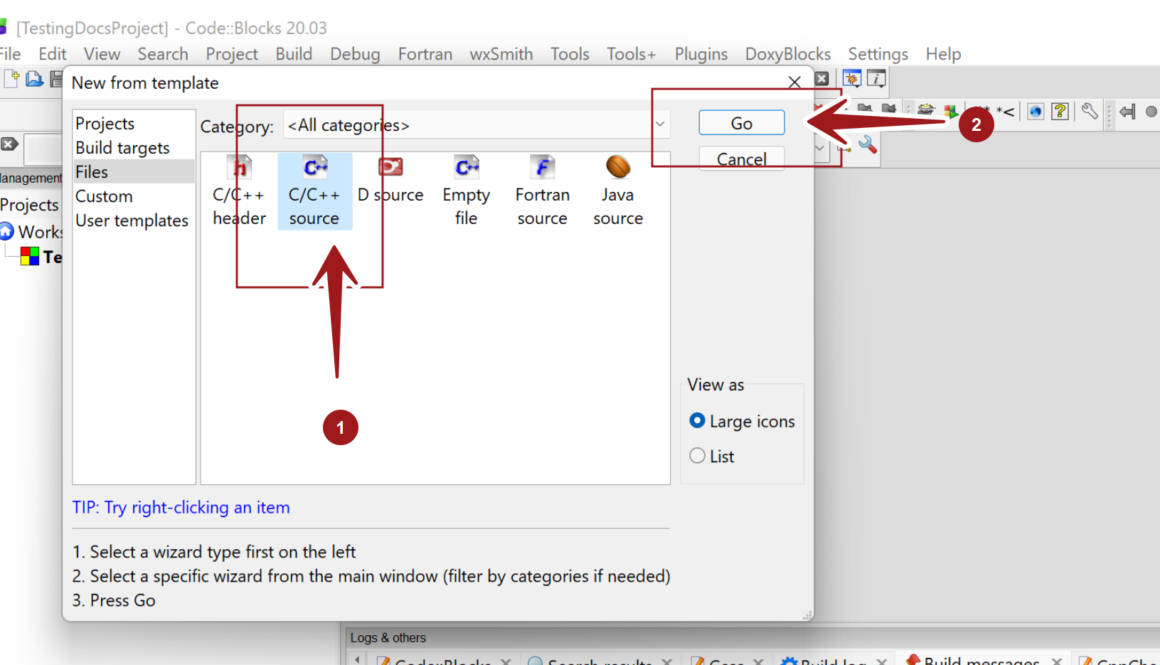
Task: Switch view to List radio button
Action: 698,456
